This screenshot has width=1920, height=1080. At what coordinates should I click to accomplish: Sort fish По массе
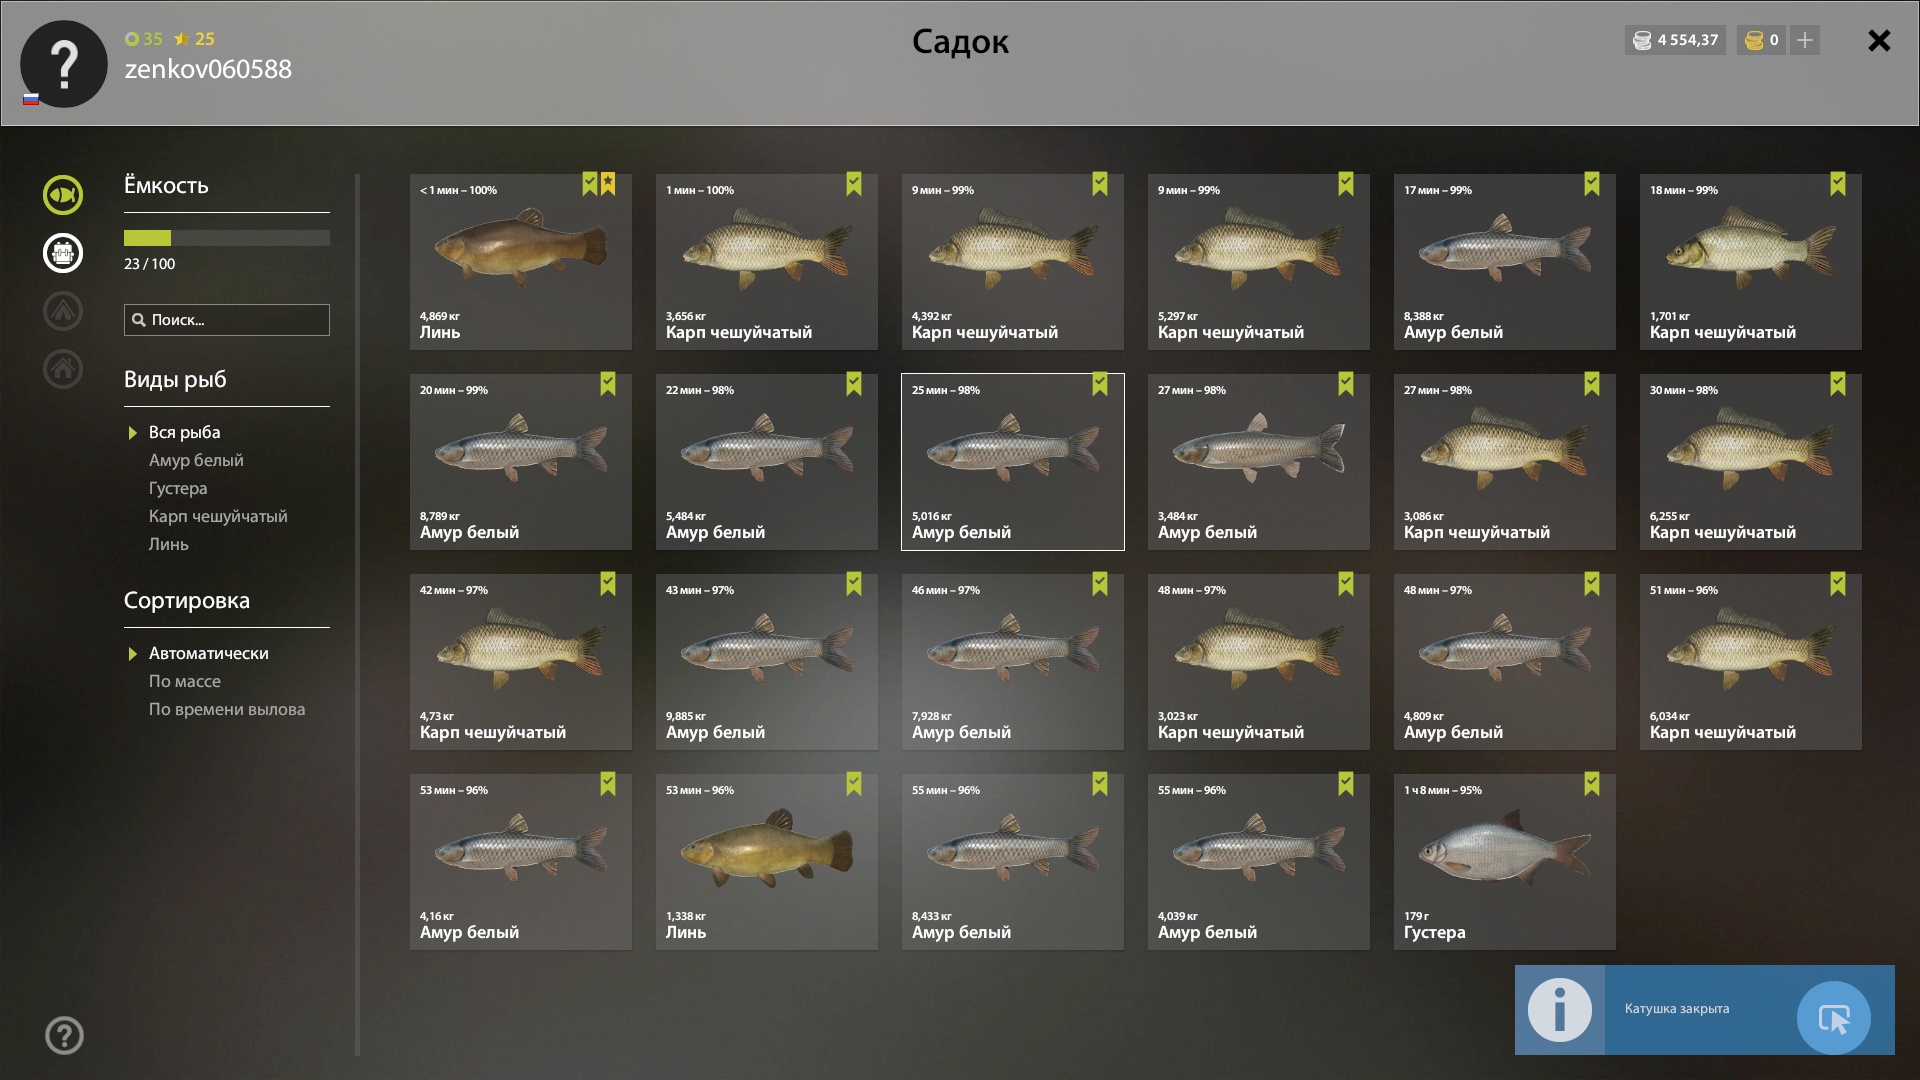tap(185, 681)
